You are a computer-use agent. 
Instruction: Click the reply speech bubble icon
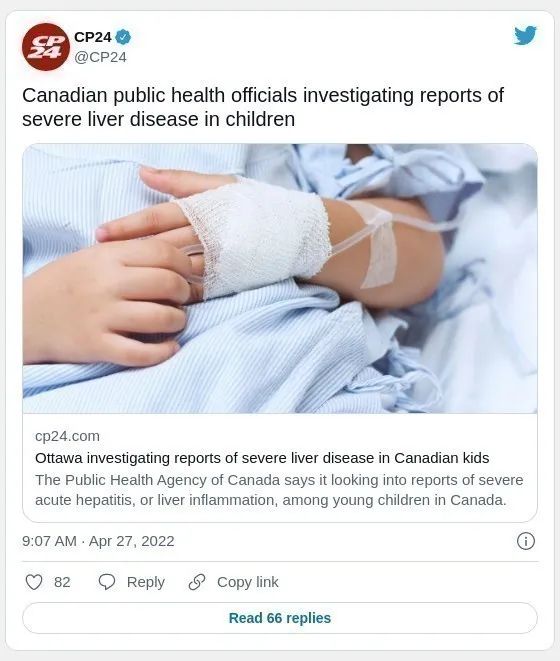pos(107,582)
